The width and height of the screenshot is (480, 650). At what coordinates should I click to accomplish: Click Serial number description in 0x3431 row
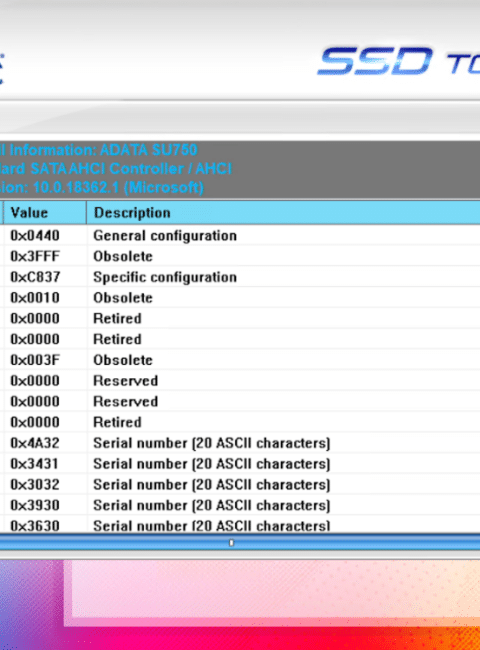(x=212, y=463)
